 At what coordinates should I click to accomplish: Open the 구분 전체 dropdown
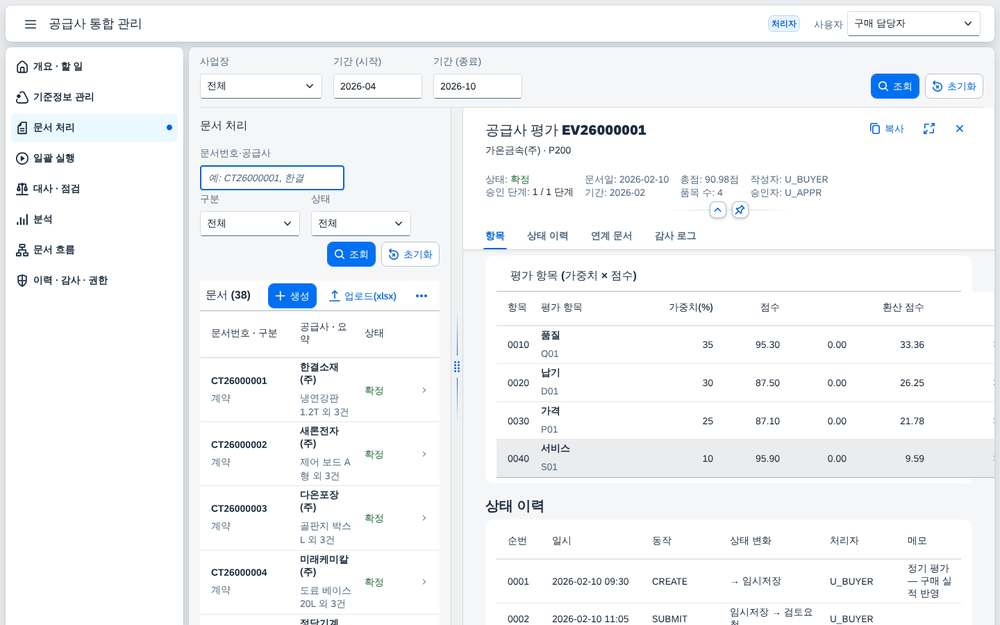pos(249,223)
